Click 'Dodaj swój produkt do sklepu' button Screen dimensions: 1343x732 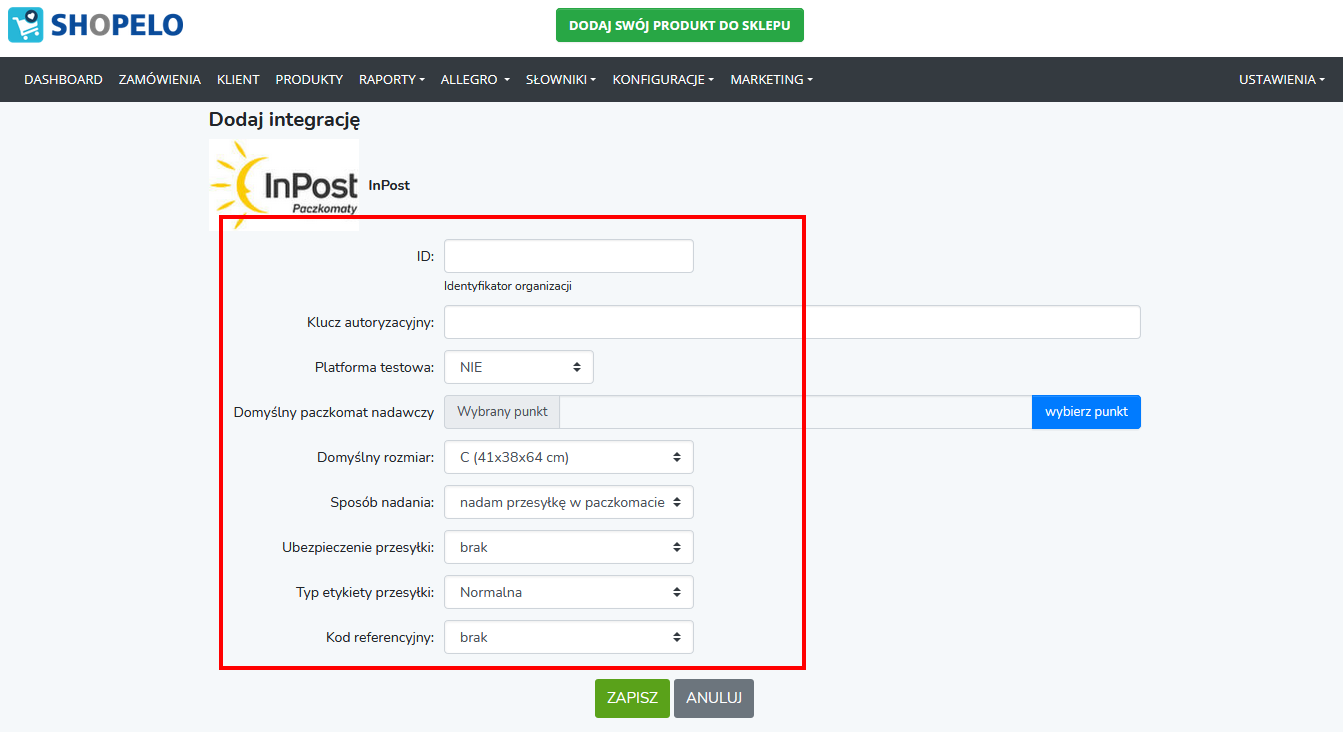(680, 25)
